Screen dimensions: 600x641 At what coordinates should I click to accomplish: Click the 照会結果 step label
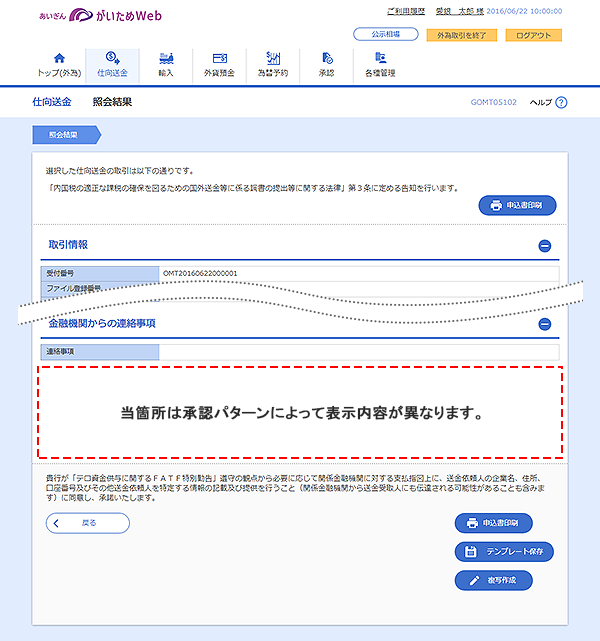(x=67, y=135)
